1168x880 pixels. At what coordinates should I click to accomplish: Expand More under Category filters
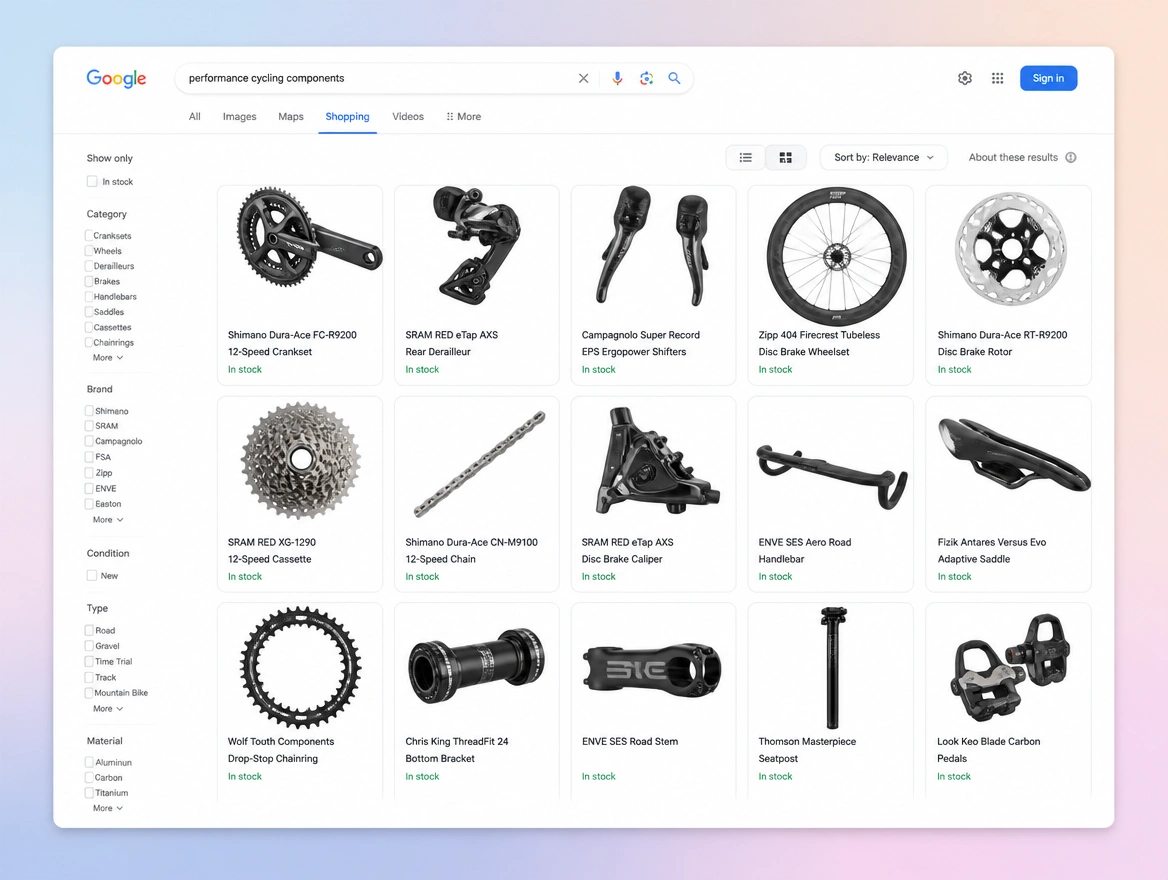tap(108, 358)
